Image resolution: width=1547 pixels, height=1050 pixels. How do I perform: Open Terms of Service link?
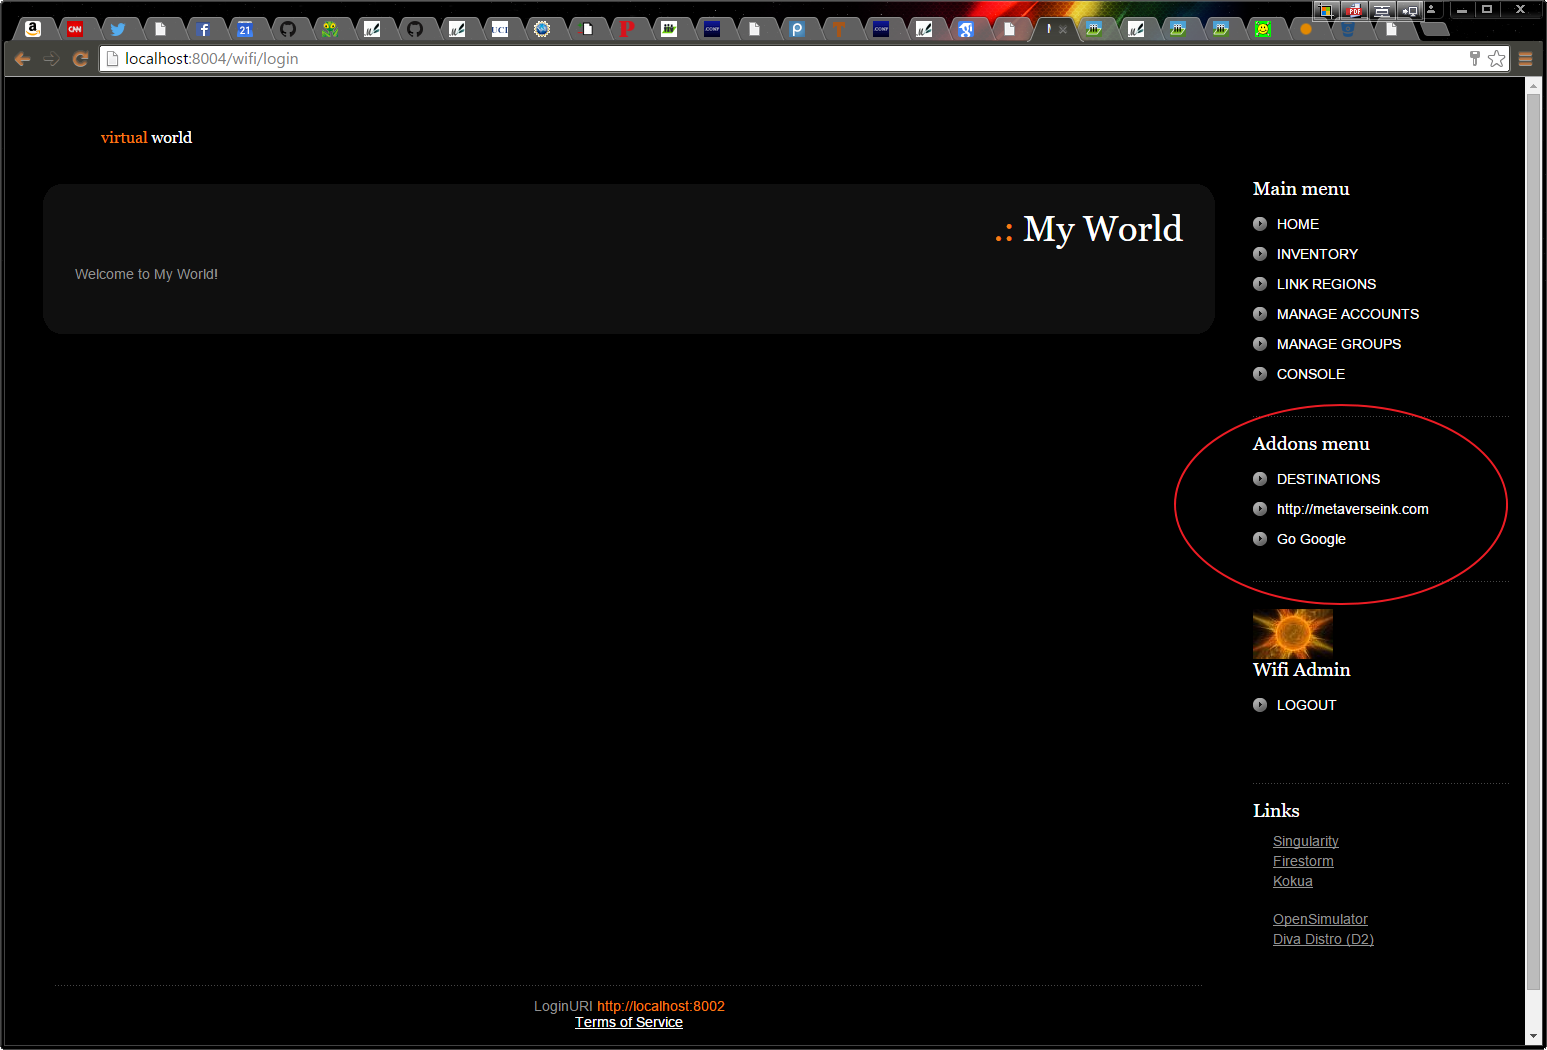tap(629, 1022)
